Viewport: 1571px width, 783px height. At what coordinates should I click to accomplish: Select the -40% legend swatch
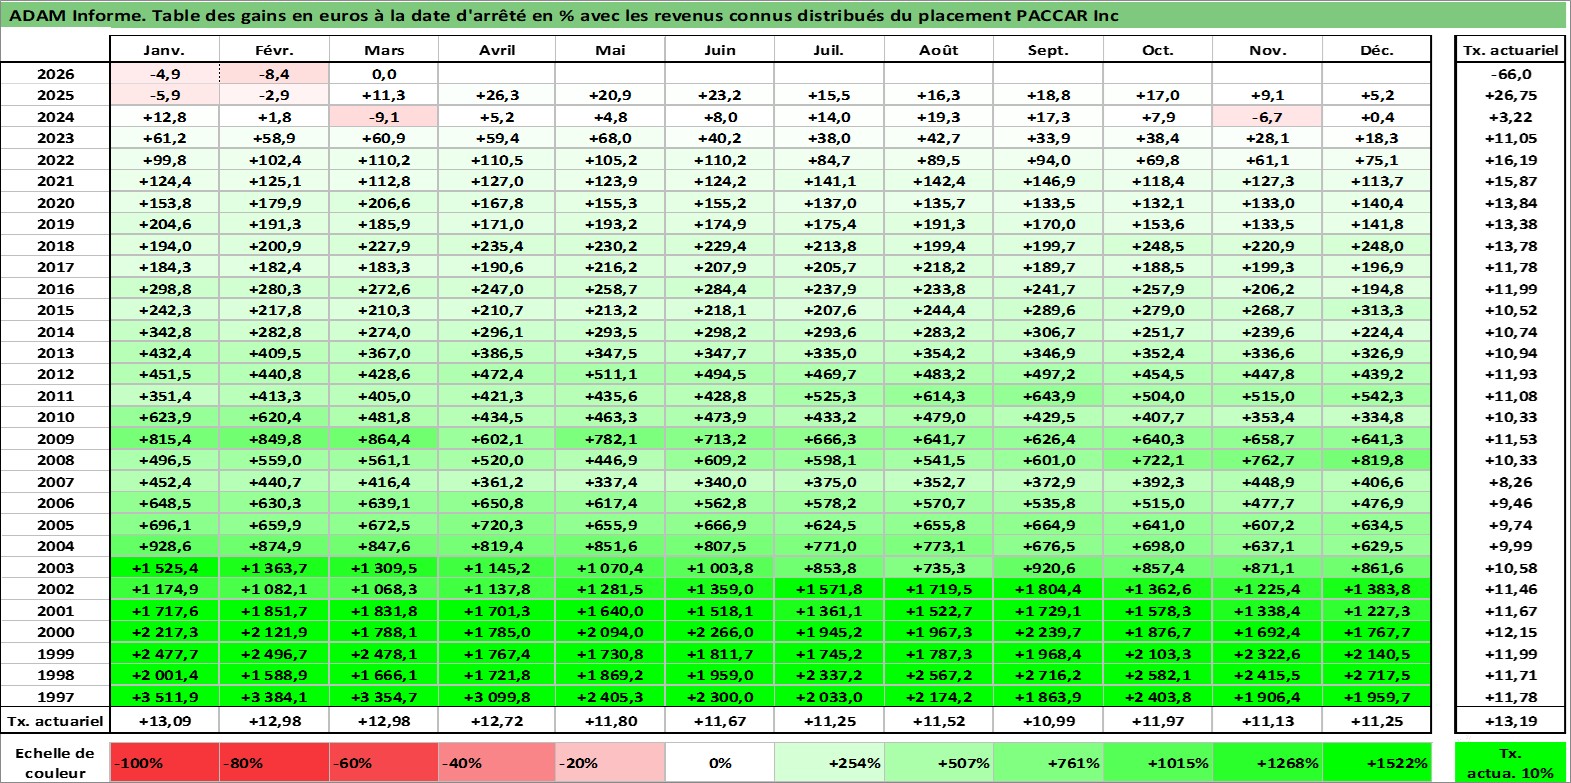pyautogui.click(x=497, y=762)
